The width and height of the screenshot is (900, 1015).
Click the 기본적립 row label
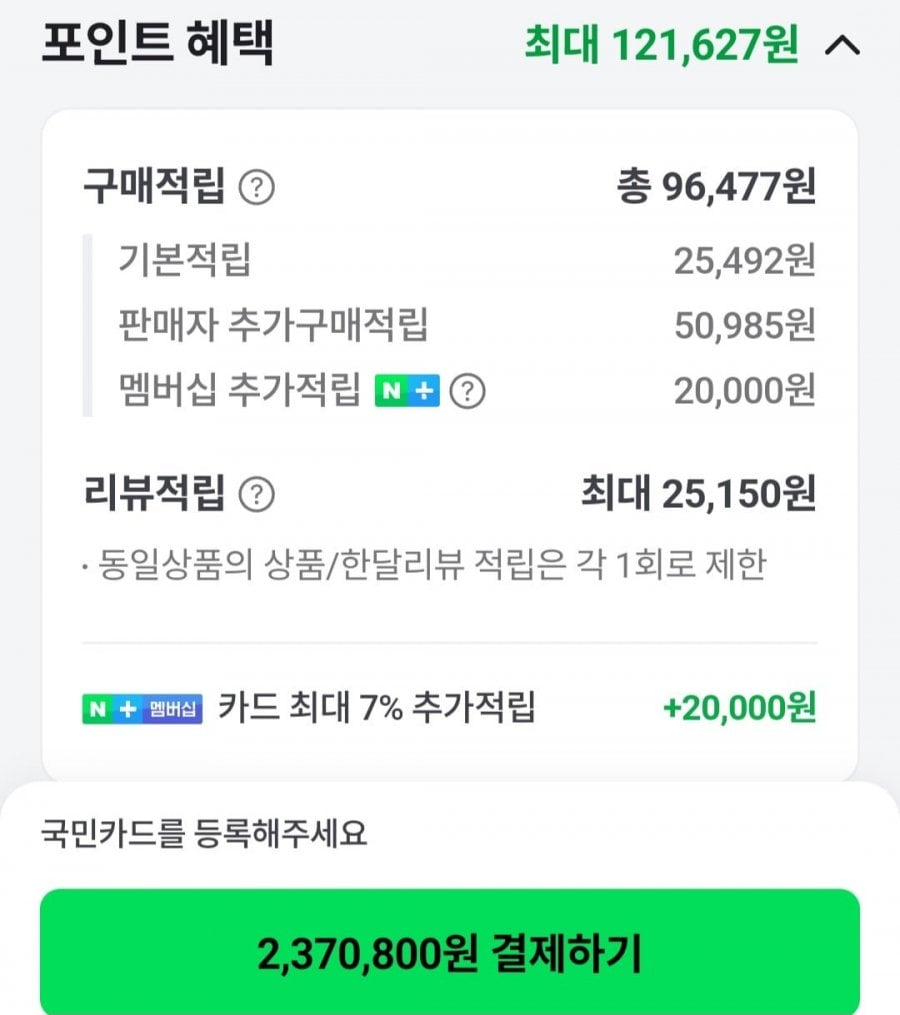click(184, 260)
